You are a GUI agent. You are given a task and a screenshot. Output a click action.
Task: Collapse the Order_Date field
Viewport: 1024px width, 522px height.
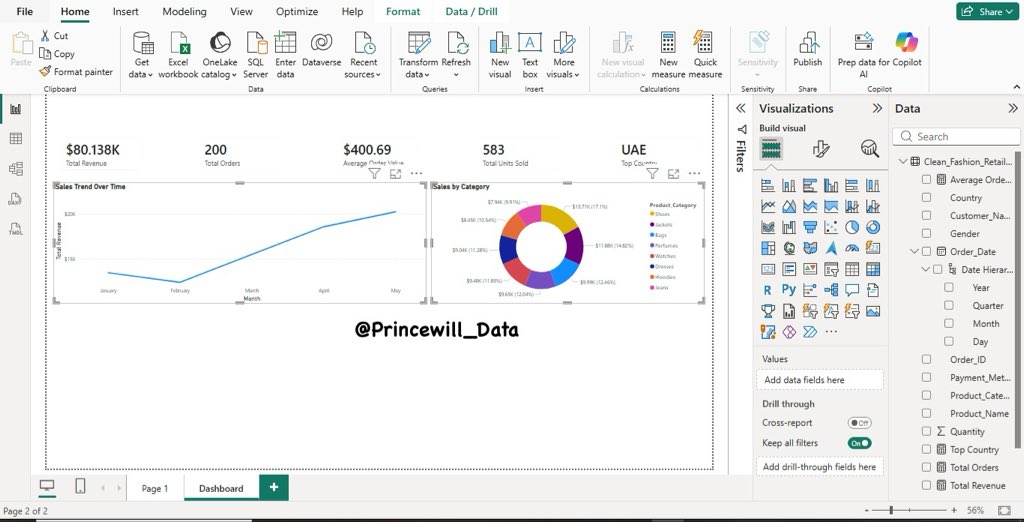tap(914, 252)
